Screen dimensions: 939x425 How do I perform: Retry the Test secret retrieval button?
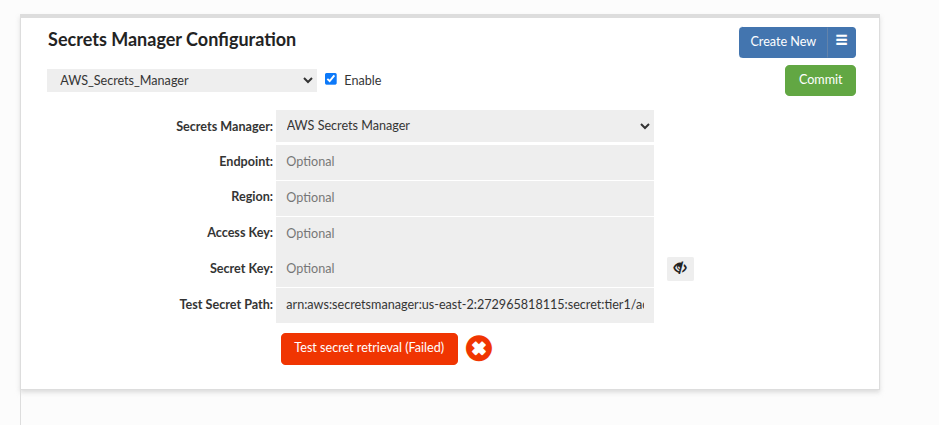point(369,348)
